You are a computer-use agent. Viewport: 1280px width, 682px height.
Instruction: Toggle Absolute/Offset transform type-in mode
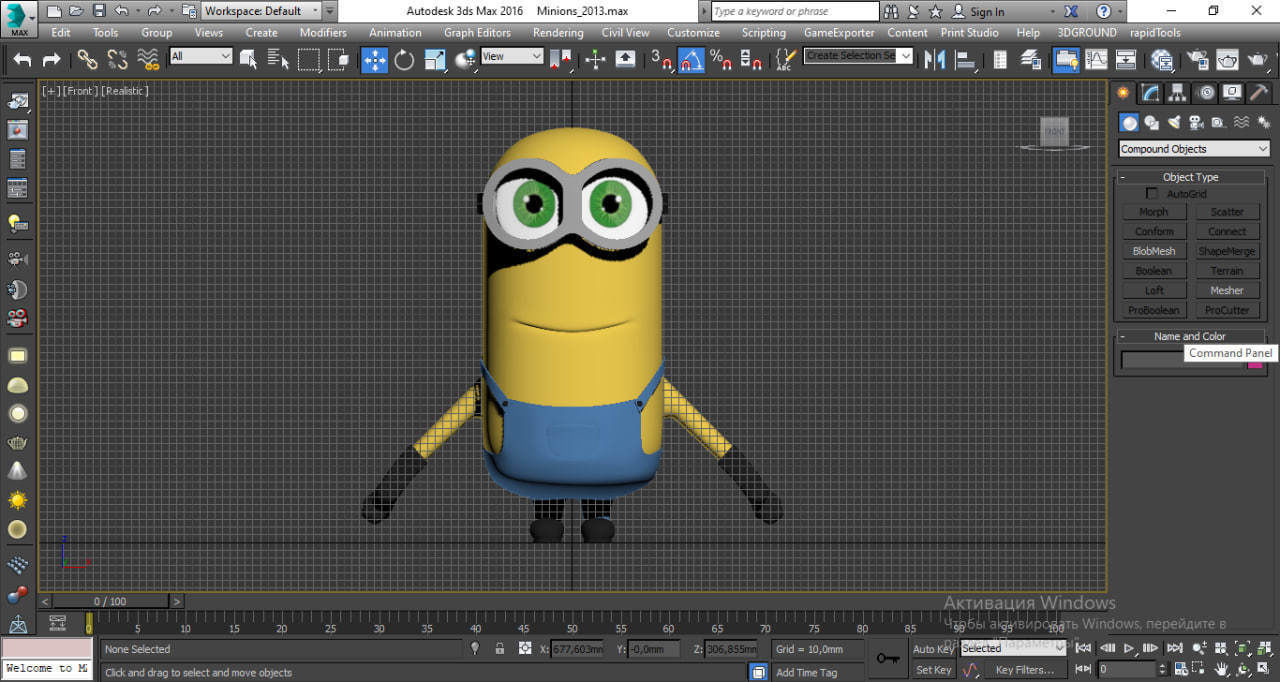[525, 649]
